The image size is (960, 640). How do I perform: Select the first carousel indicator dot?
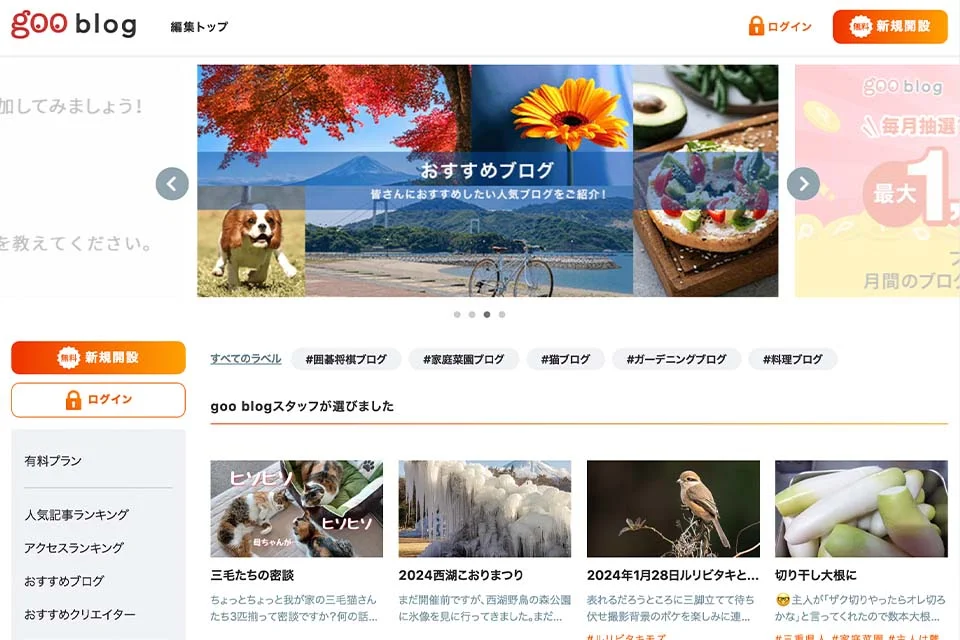point(457,314)
